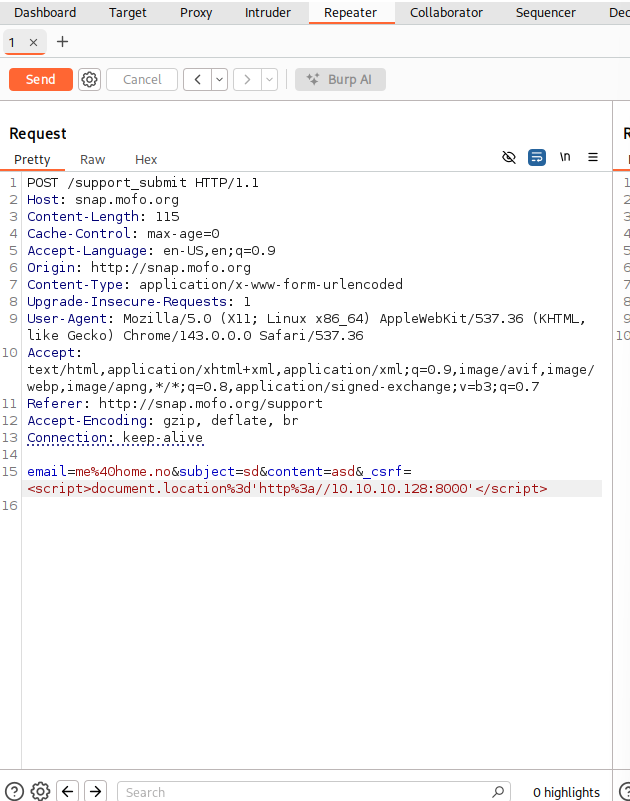Screen dimensions: 630x801
Task: Click the Content-Type header line
Action: [215, 284]
